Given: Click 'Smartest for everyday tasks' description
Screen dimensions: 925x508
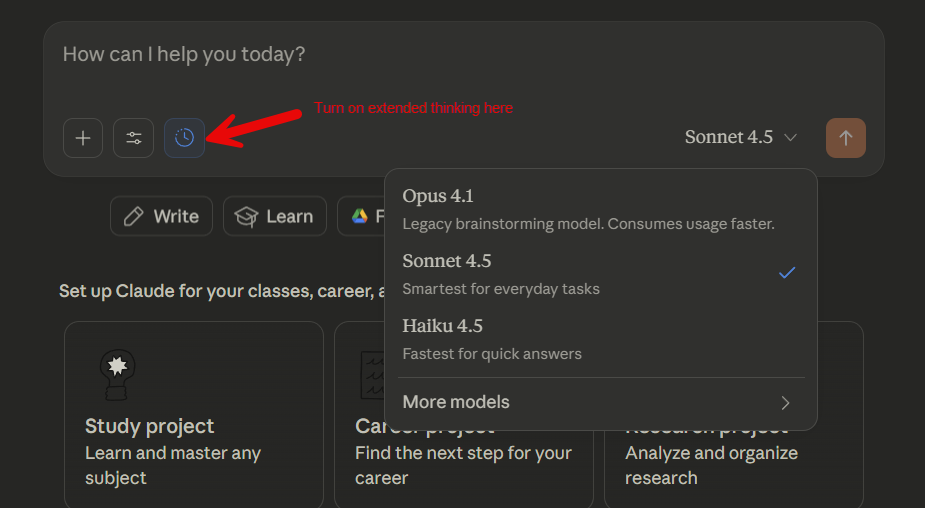Looking at the screenshot, I should click(501, 289).
